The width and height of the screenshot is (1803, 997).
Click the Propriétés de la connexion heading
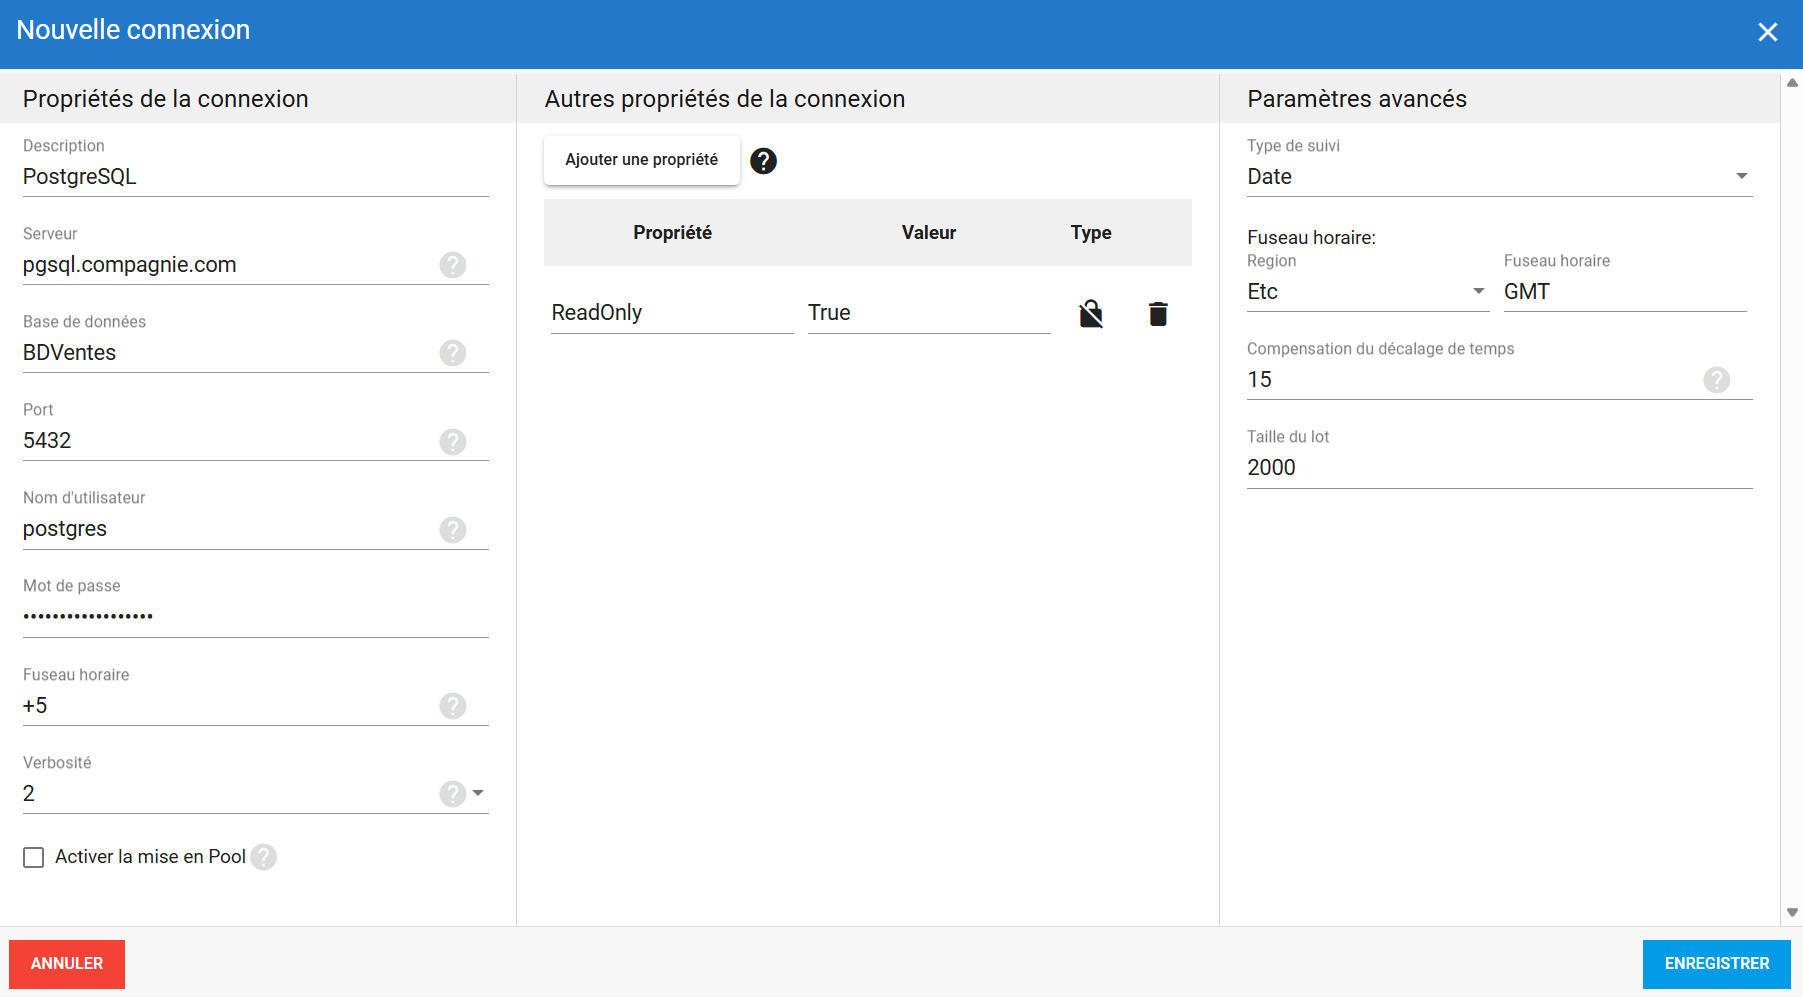coord(166,99)
